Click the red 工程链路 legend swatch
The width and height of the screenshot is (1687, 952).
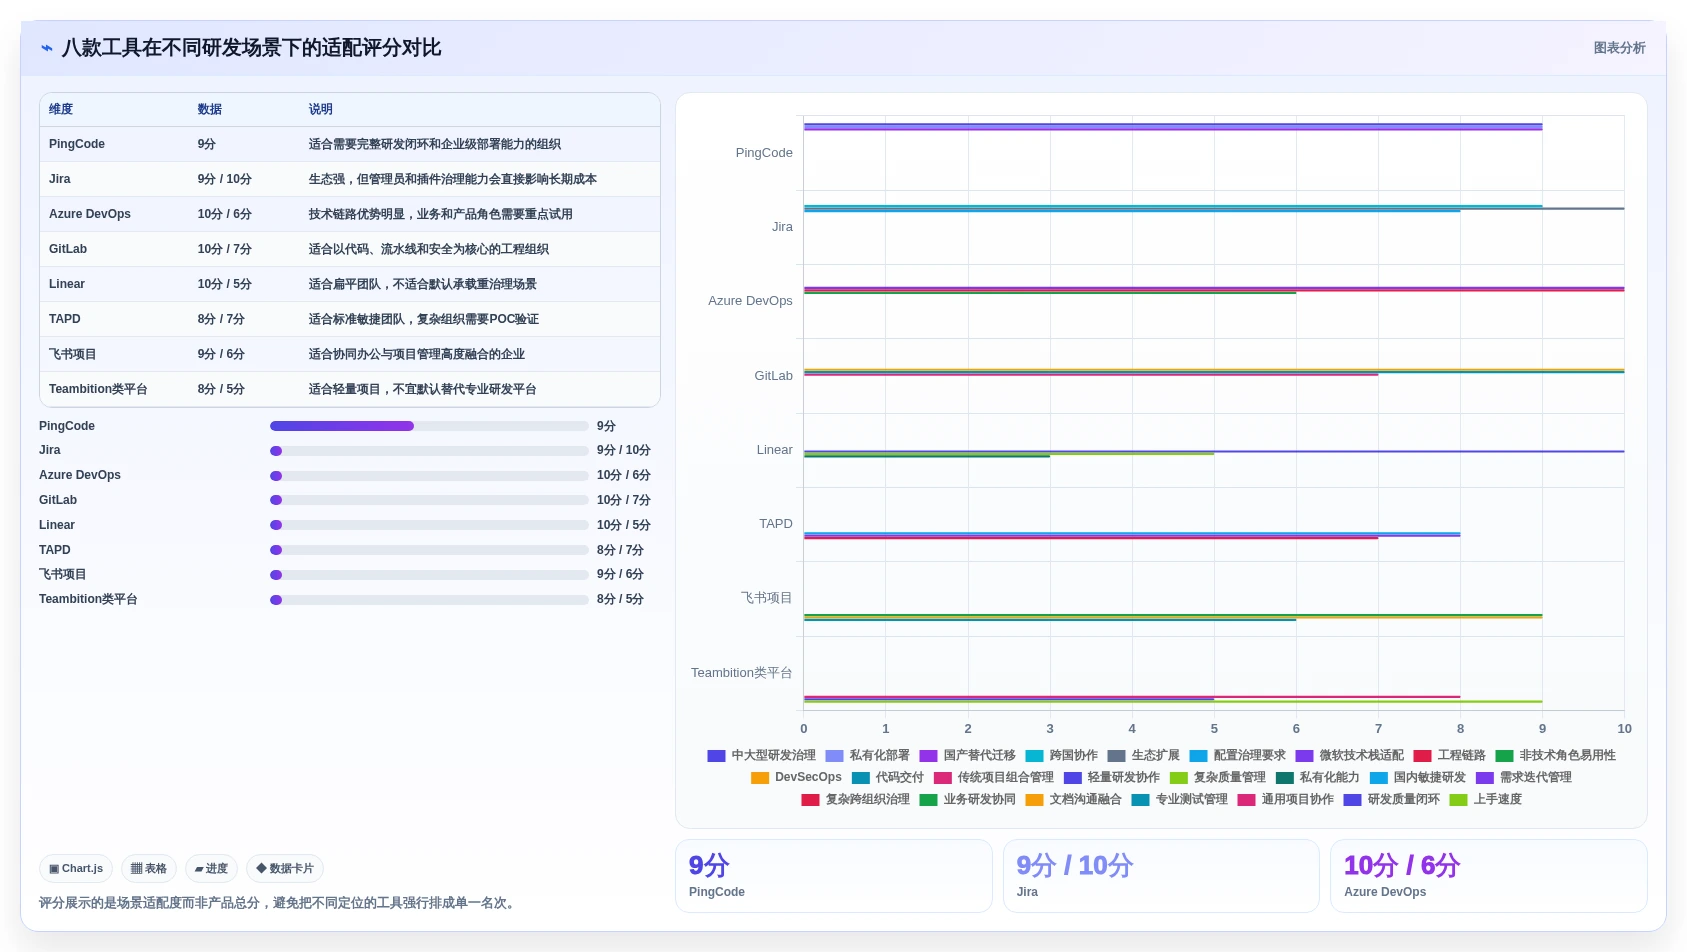coord(1423,756)
